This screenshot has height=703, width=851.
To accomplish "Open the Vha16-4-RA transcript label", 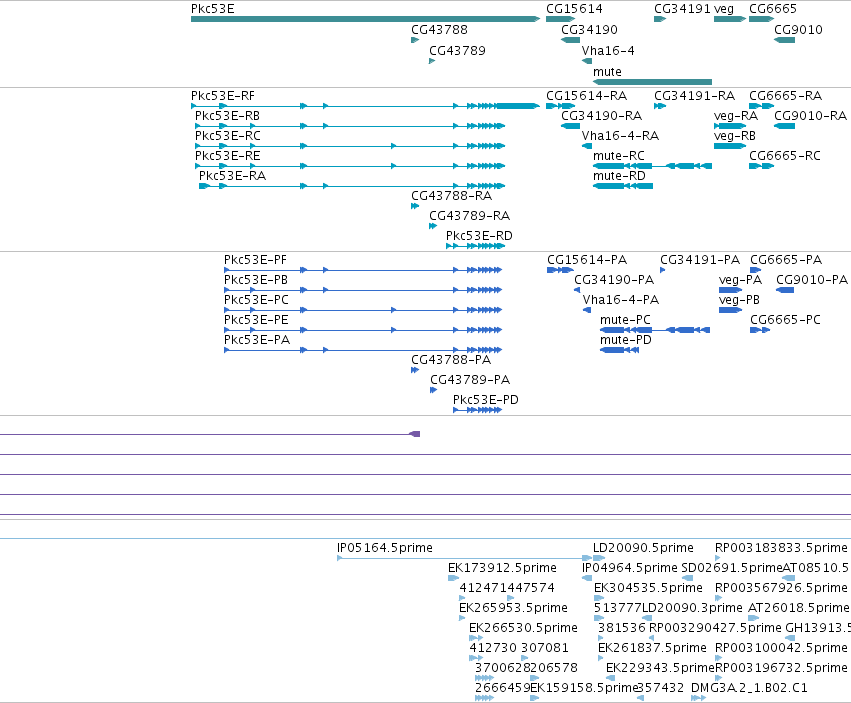I will (620, 136).
